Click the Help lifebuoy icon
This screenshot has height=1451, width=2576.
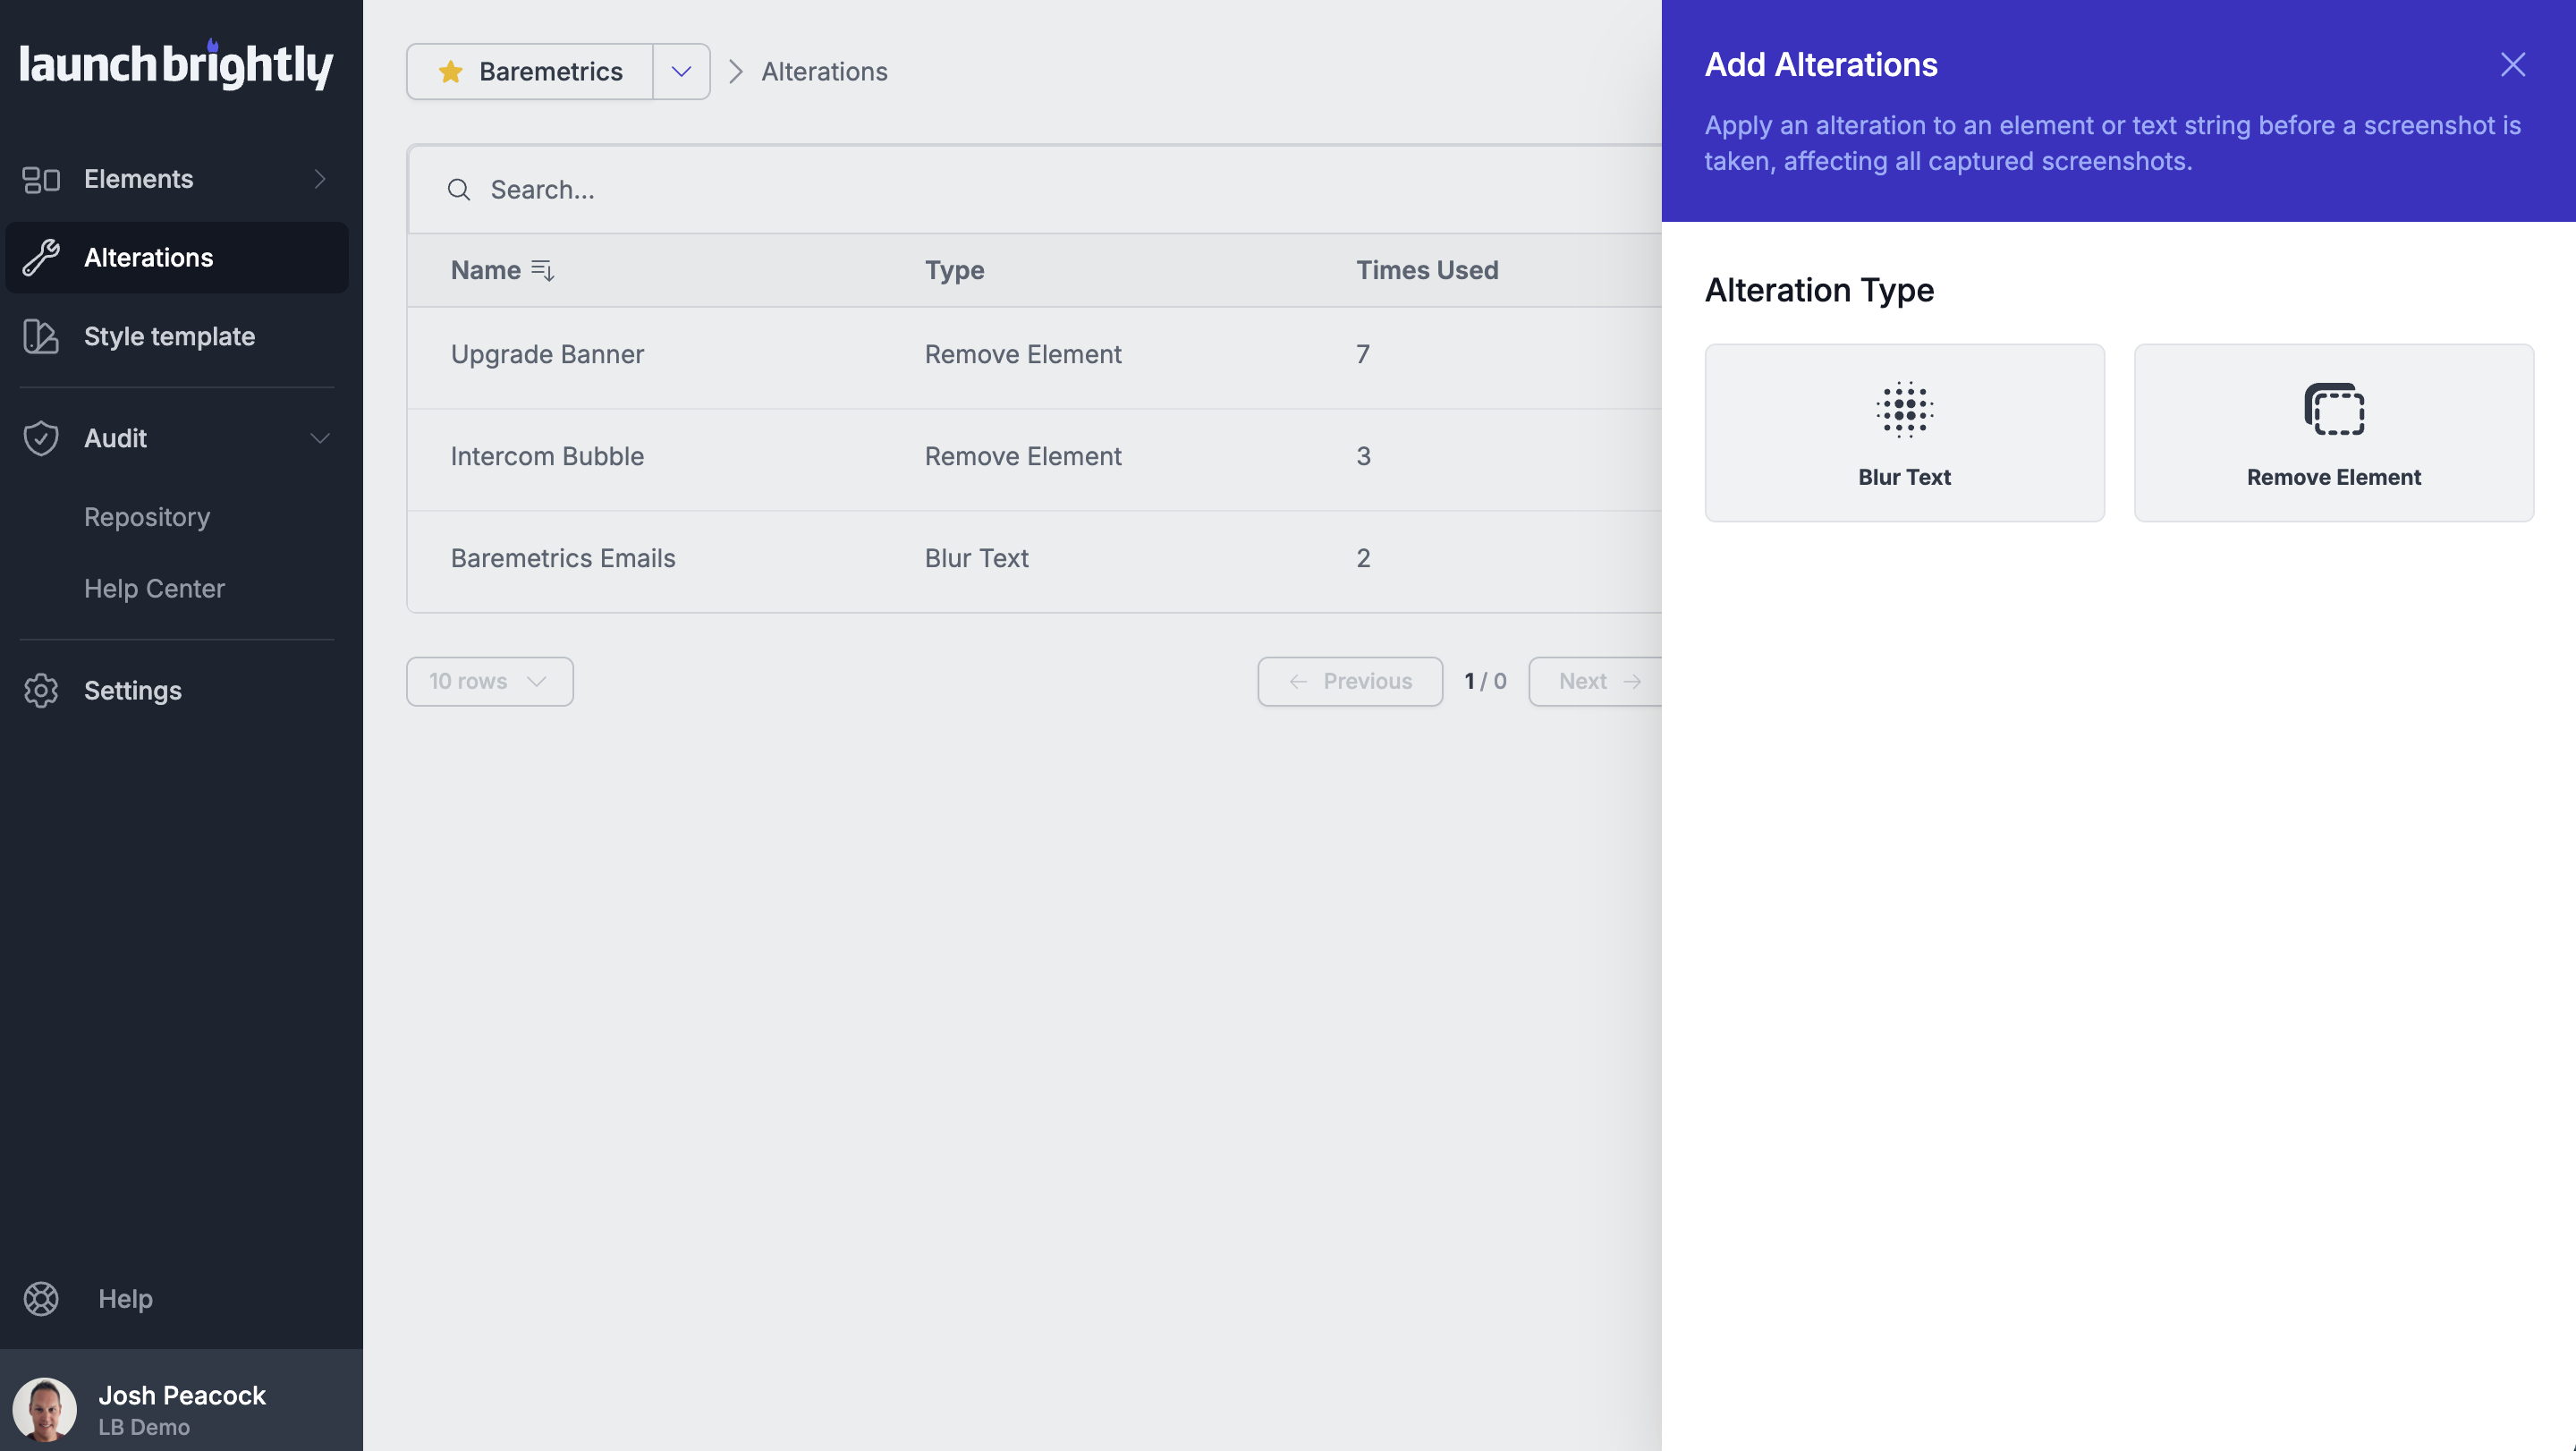(x=41, y=1298)
